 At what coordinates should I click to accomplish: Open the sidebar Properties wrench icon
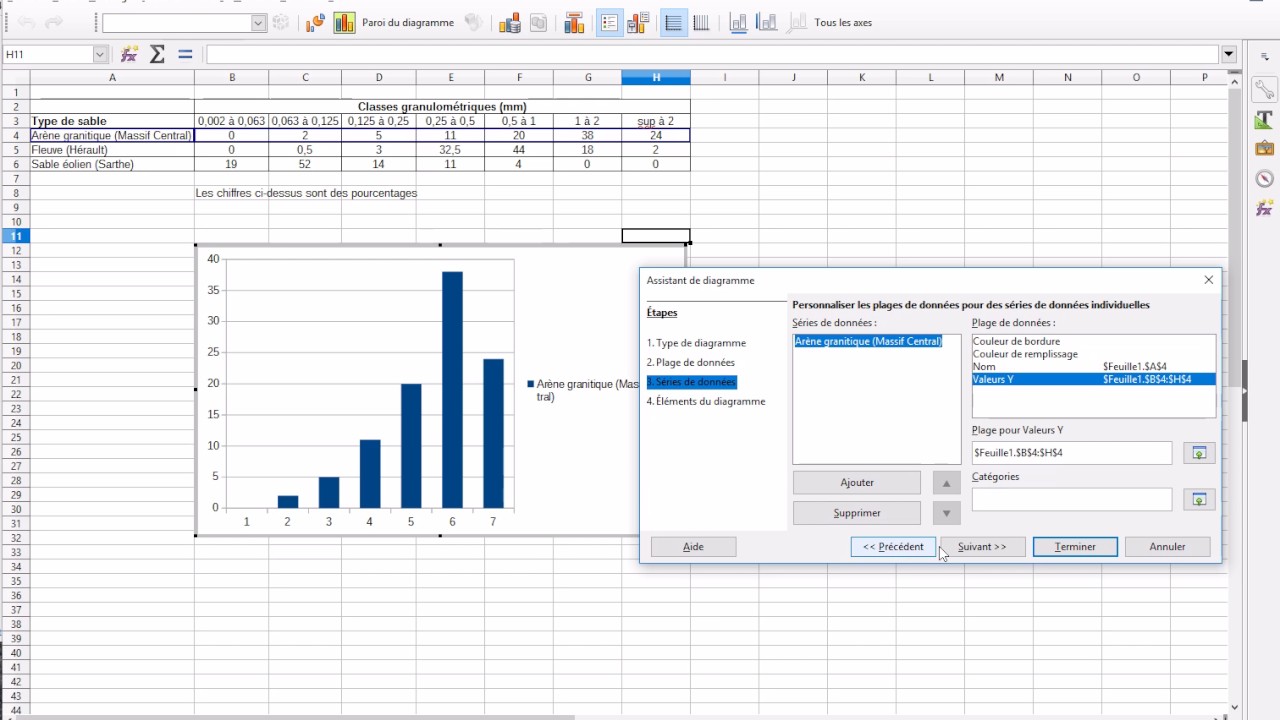(x=1265, y=89)
